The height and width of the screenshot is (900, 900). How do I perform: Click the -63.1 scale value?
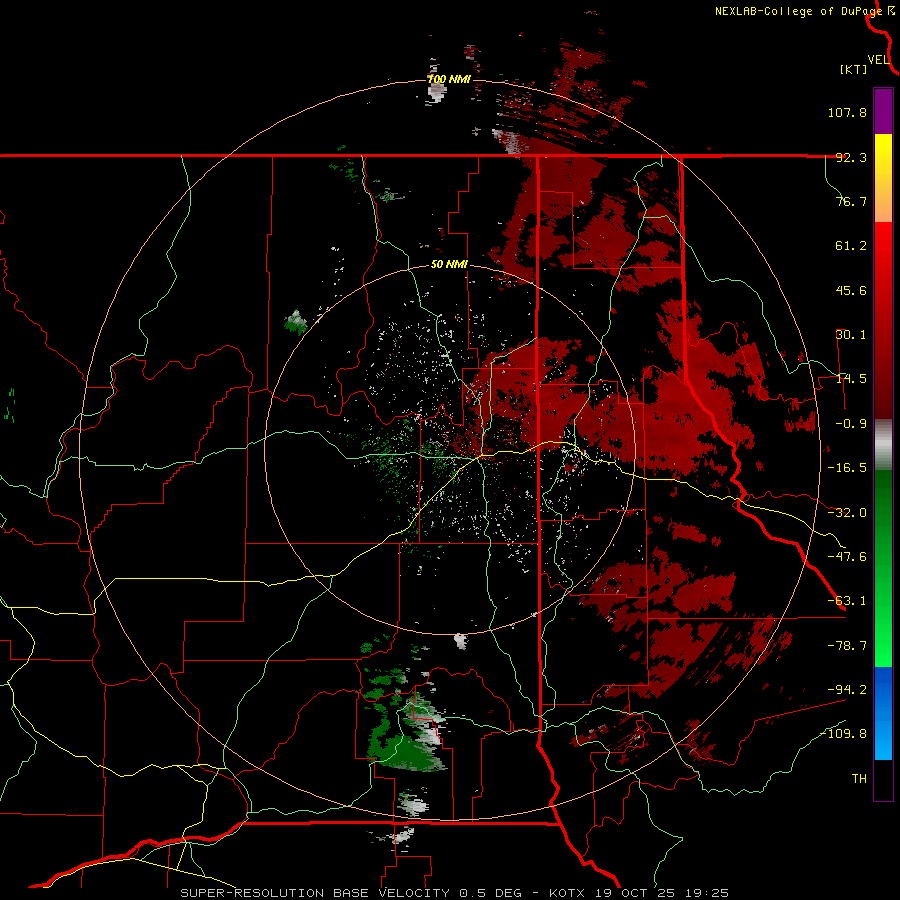(847, 601)
